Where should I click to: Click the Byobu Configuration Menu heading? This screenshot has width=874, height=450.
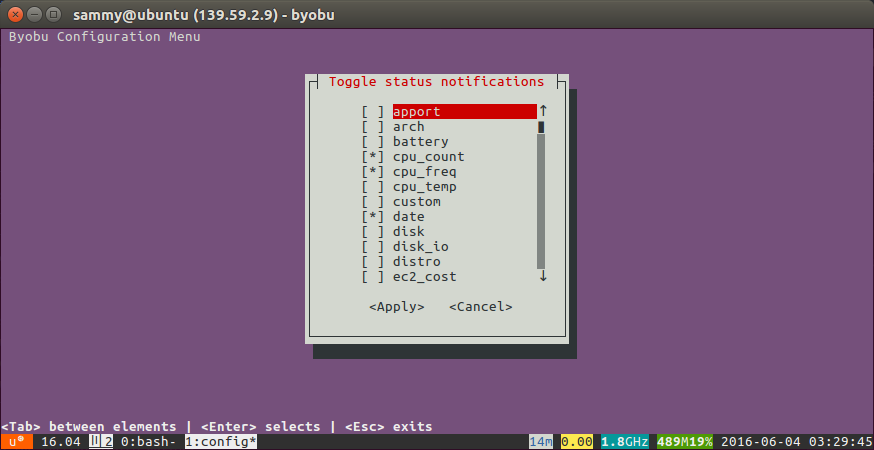(105, 37)
